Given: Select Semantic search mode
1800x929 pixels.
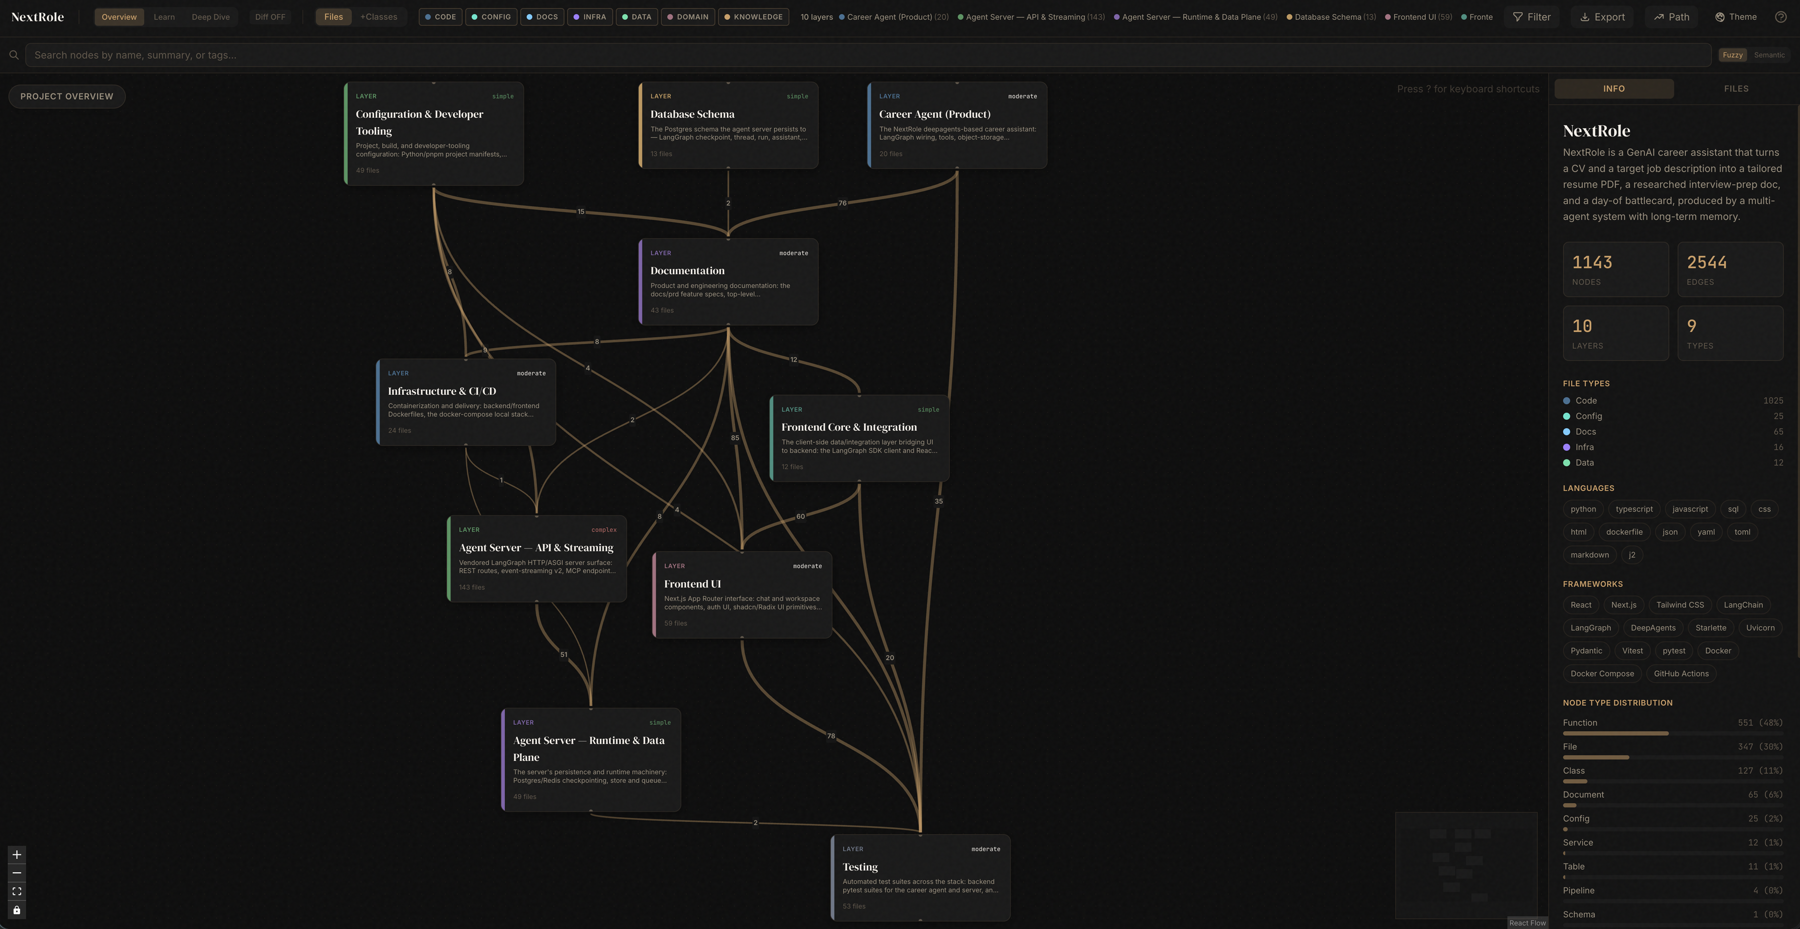Looking at the screenshot, I should coord(1769,55).
